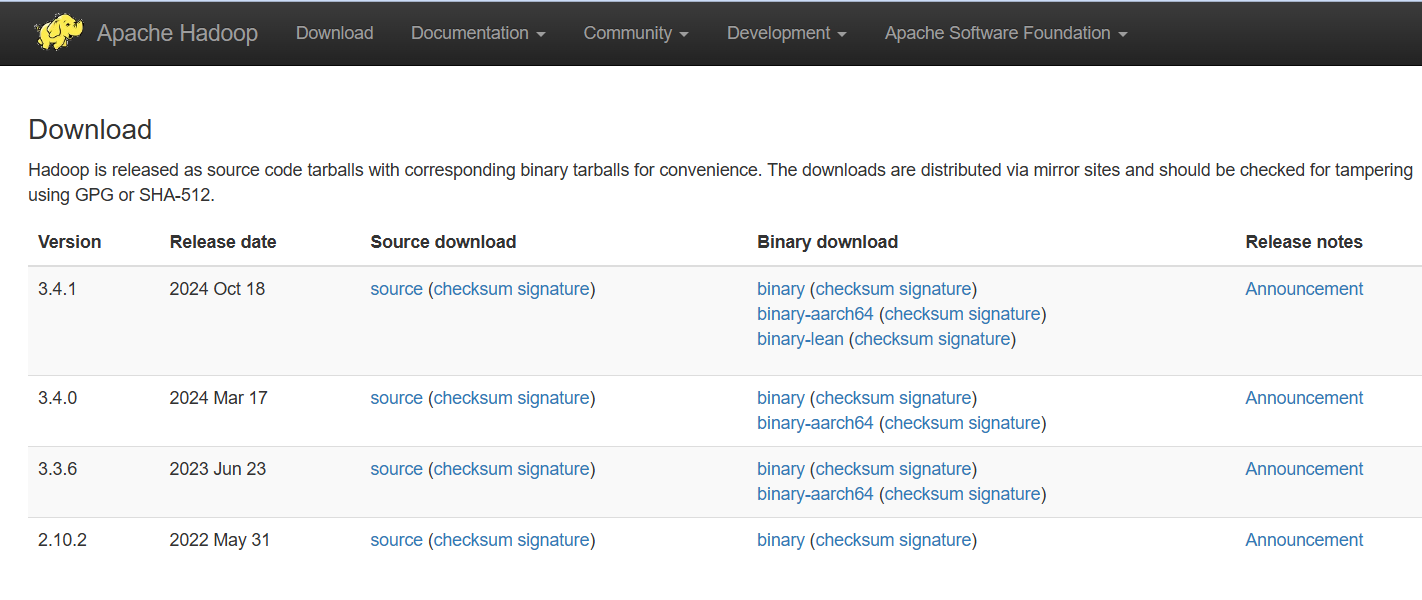Select the version 3.4.0 cell
1422x600 pixels.
57,398
